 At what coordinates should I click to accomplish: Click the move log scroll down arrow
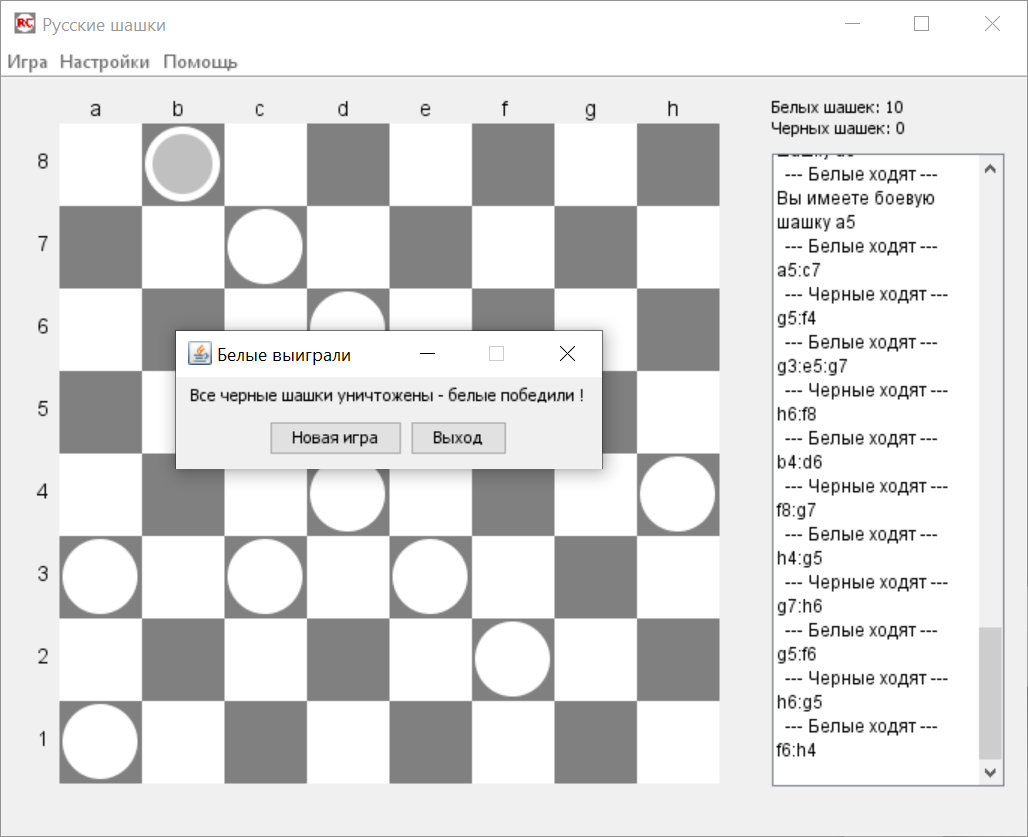[990, 772]
